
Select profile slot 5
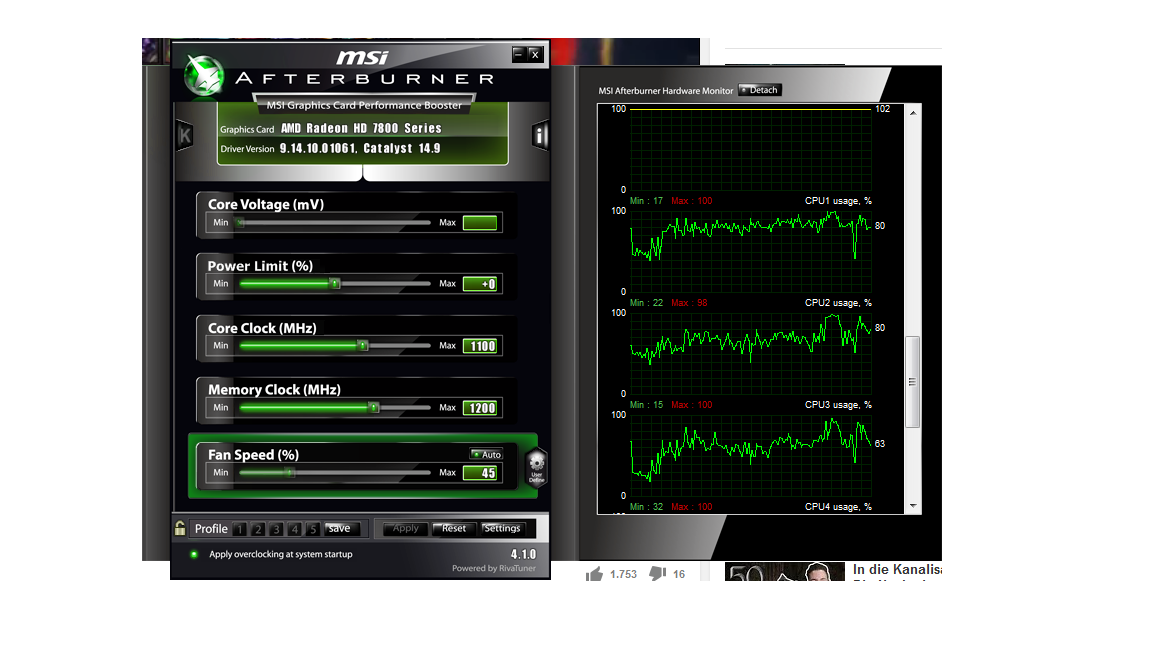[313, 529]
